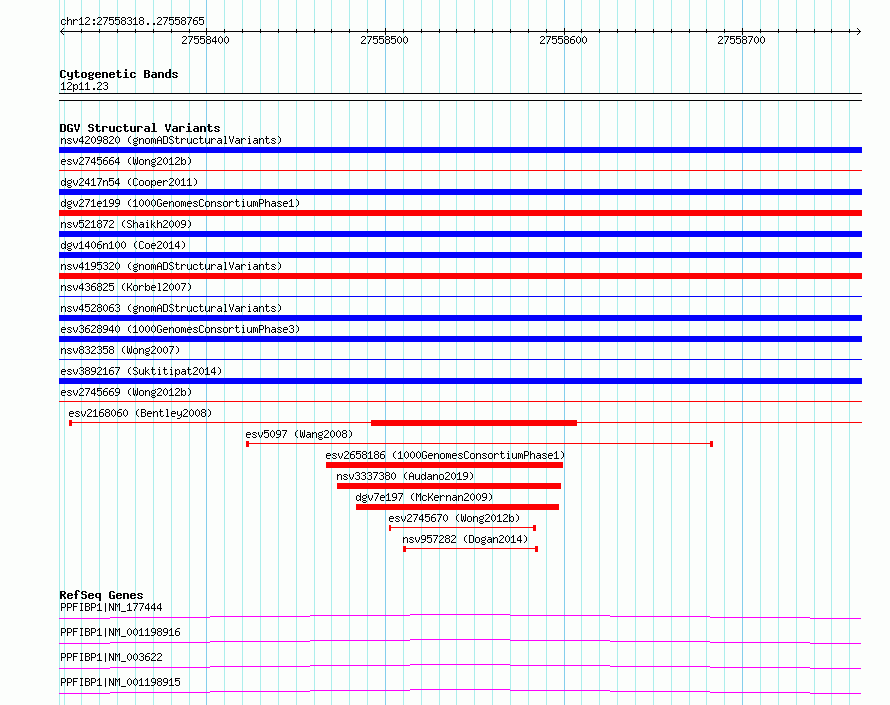Click the nsv4209820 gnomAD blue variant bar

click(x=460, y=150)
